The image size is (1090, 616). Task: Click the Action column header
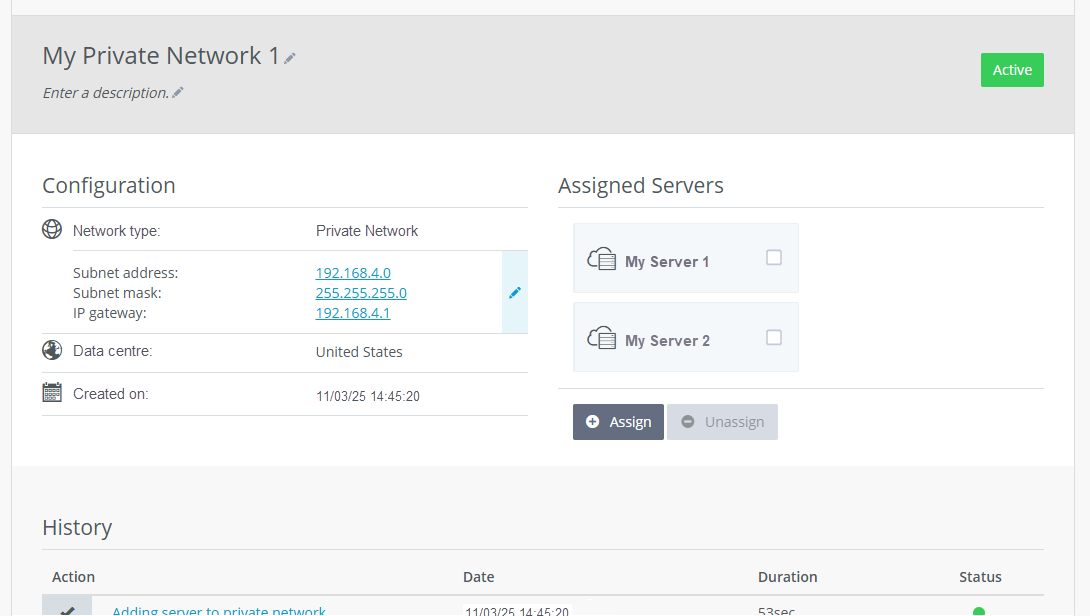point(73,577)
